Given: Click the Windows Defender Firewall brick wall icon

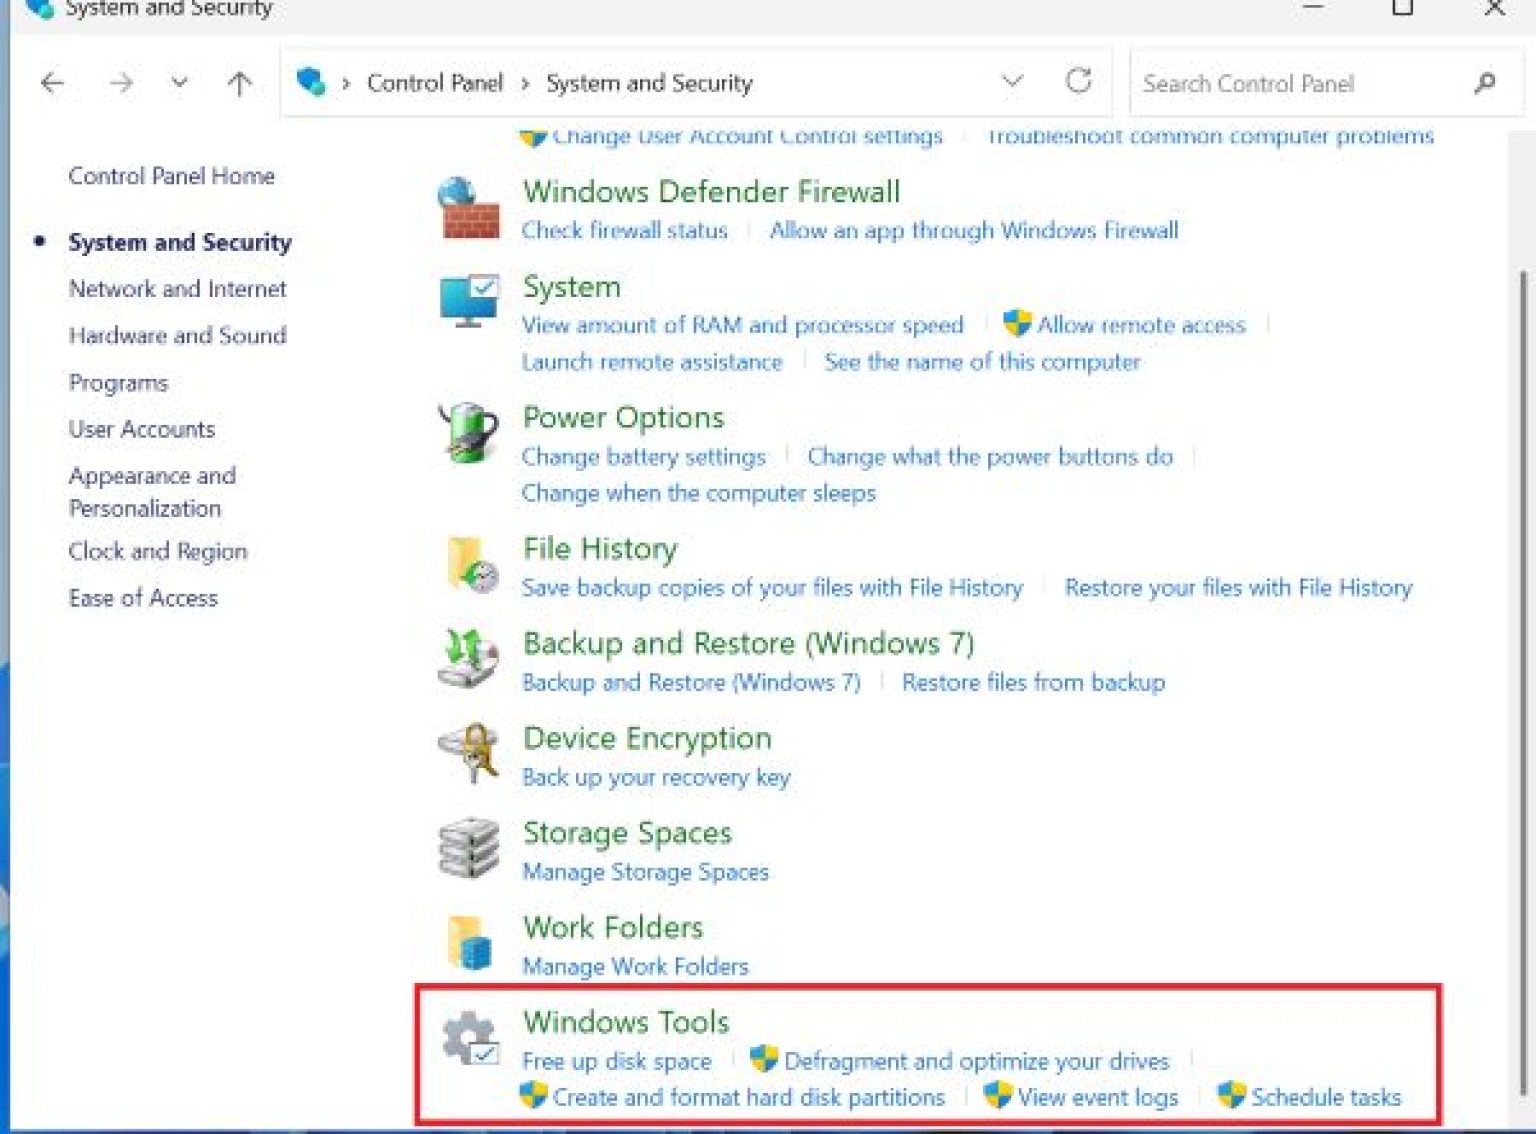Looking at the screenshot, I should coord(470,210).
